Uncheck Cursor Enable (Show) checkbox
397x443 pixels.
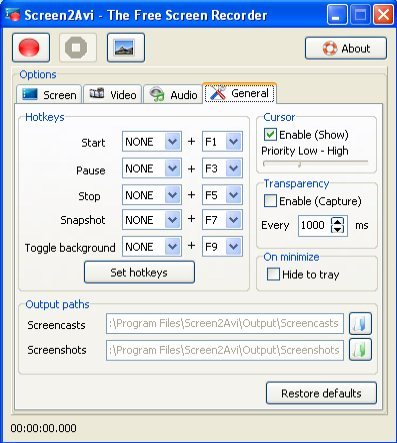click(270, 135)
